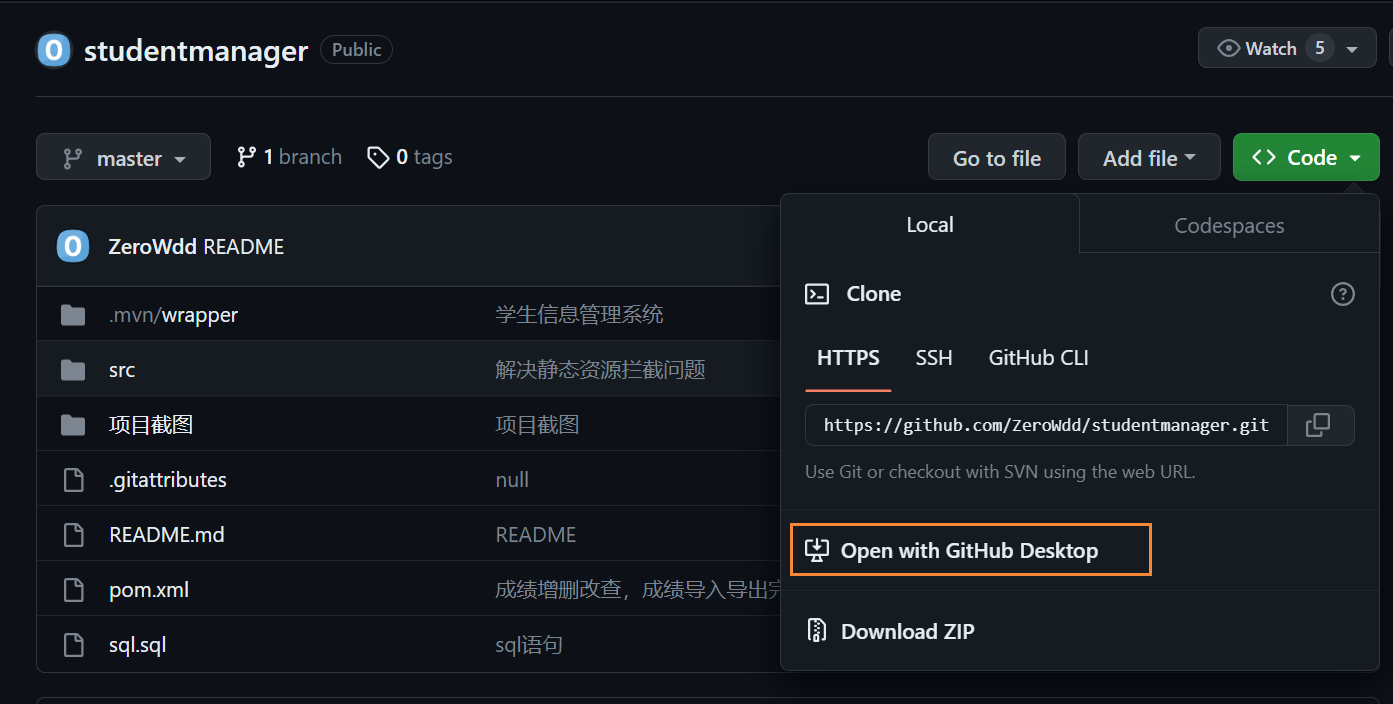The image size is (1393, 704).
Task: Click Download ZIP
Action: pyautogui.click(x=907, y=631)
